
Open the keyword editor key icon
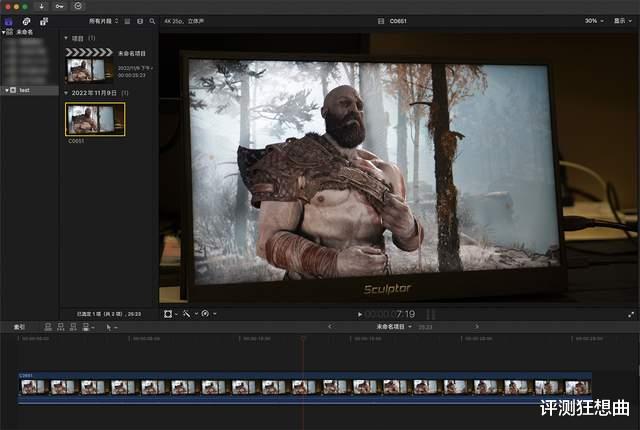coord(60,6)
